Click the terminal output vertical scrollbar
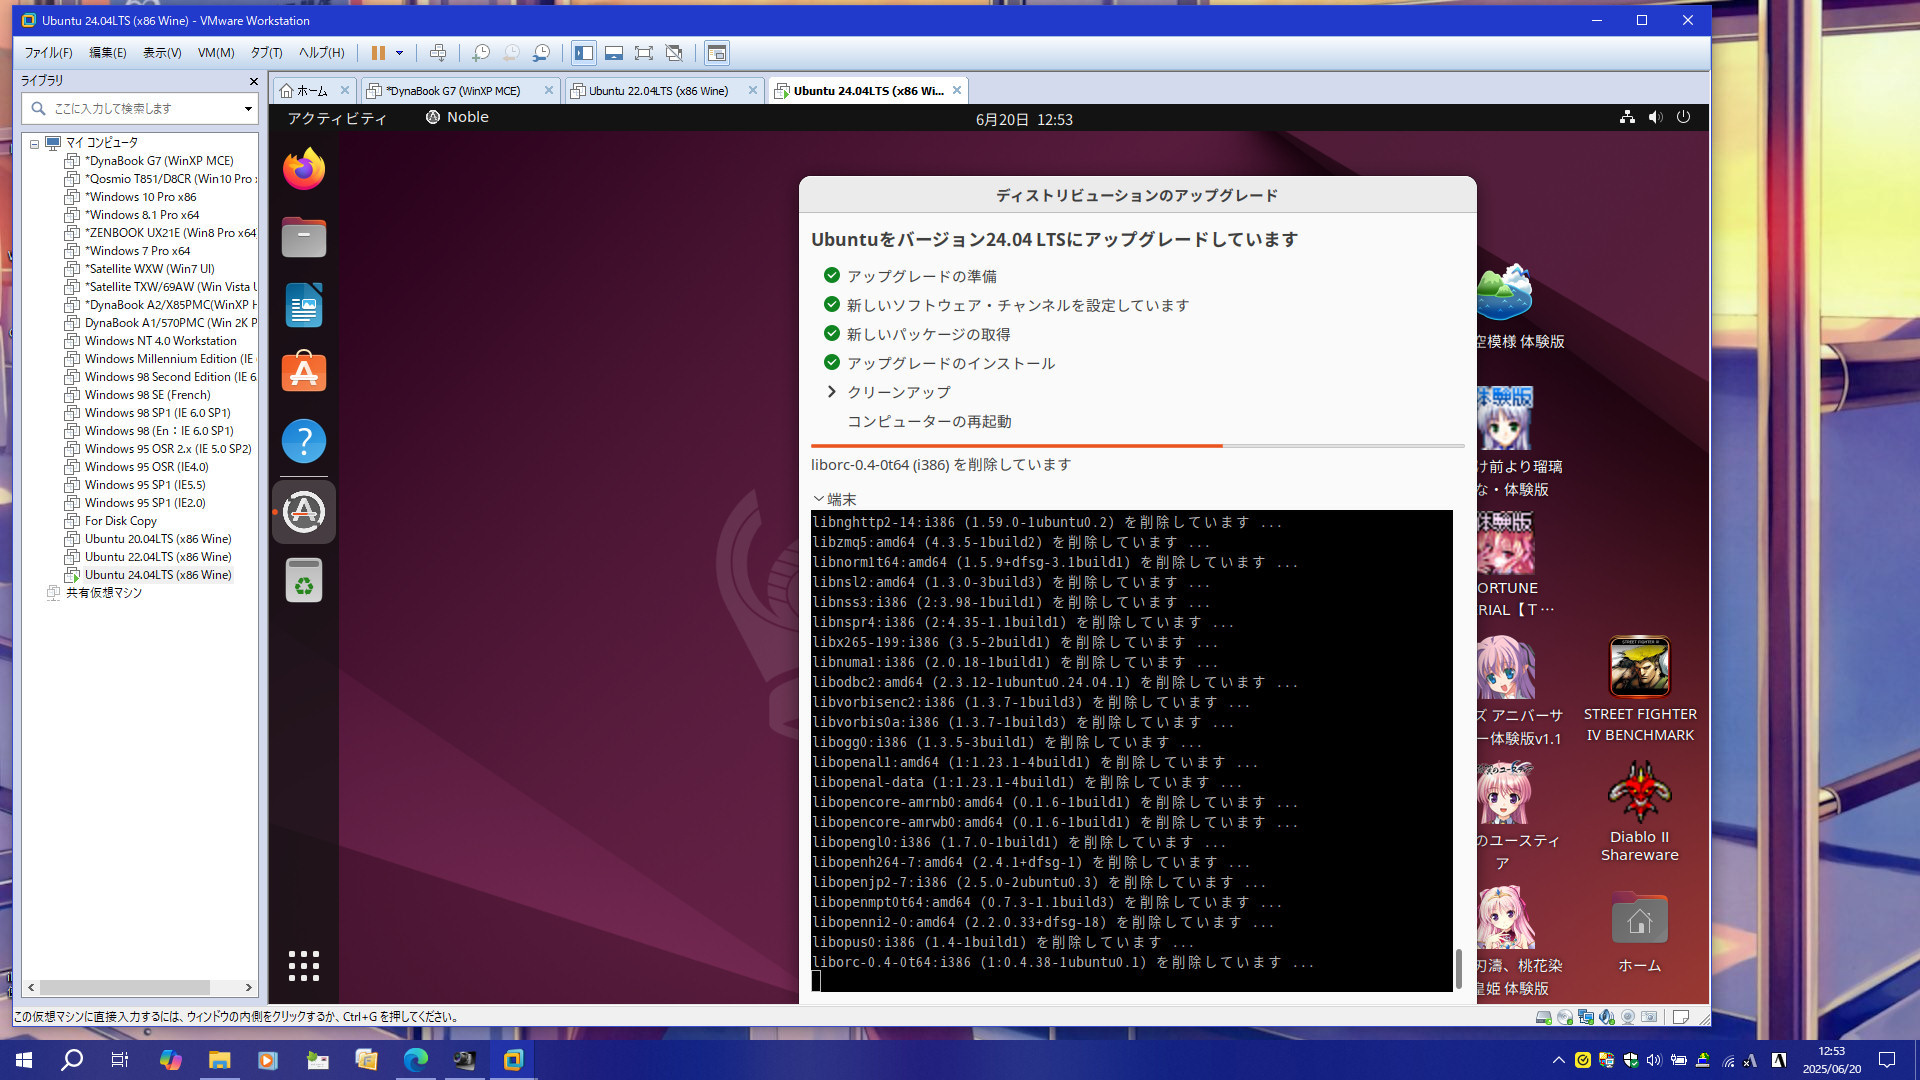Viewport: 1920px width, 1080px height. tap(1459, 968)
